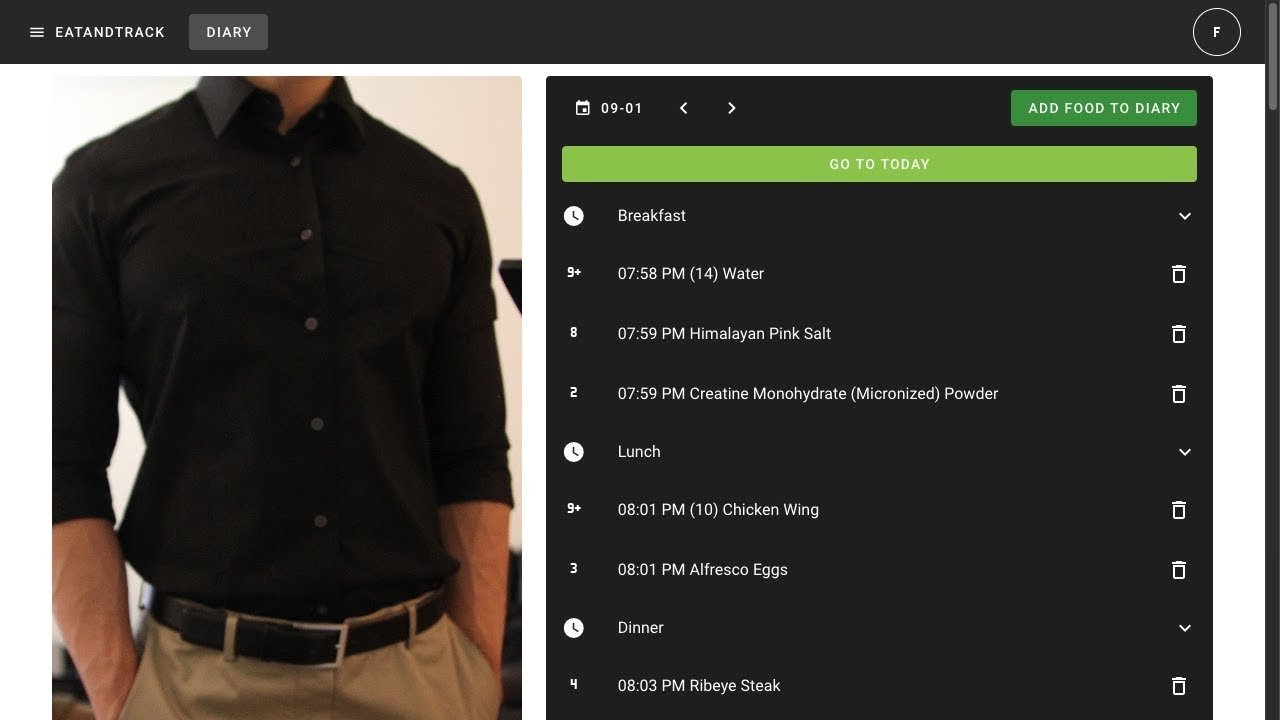The image size is (1280, 720).
Task: Remove the Alfresco Eggs entry
Action: (1178, 570)
